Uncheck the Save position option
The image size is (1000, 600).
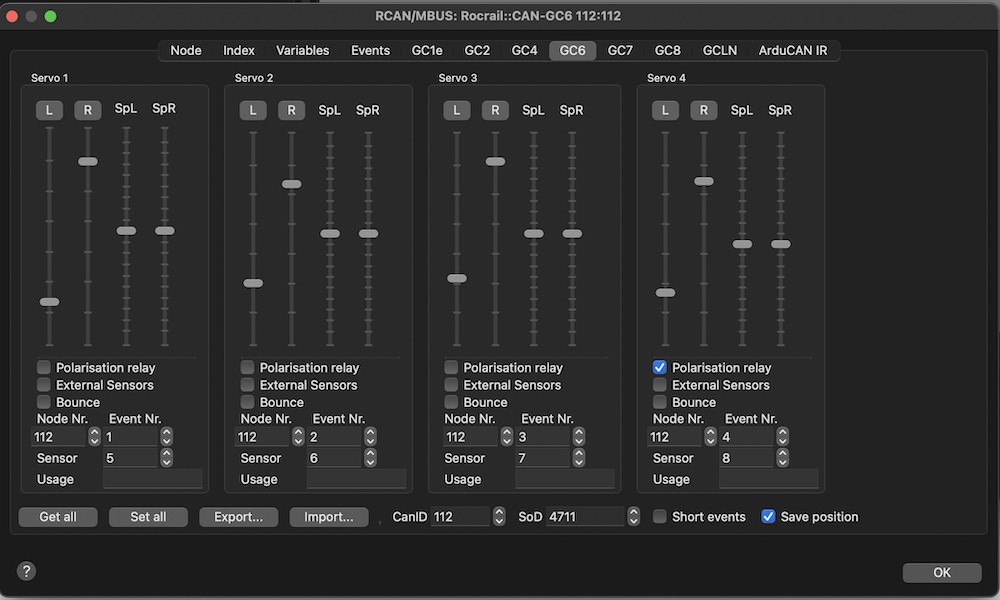(768, 517)
